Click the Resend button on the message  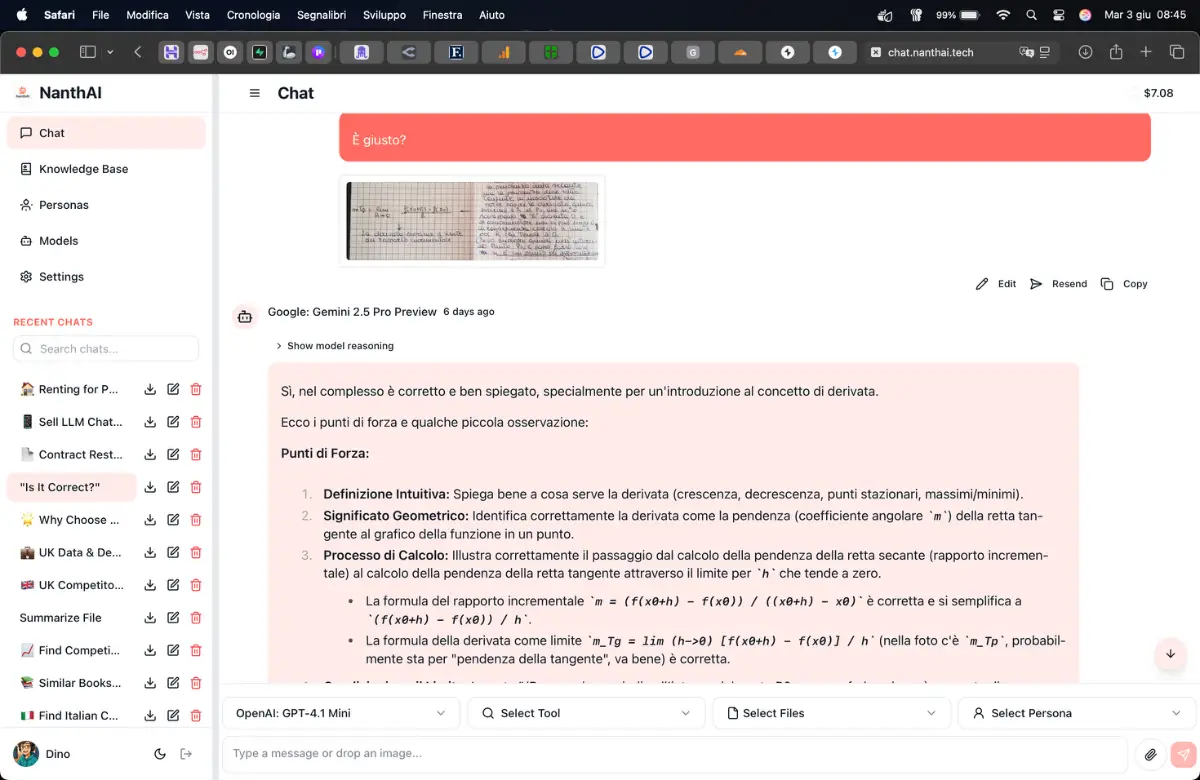pyautogui.click(x=1058, y=284)
